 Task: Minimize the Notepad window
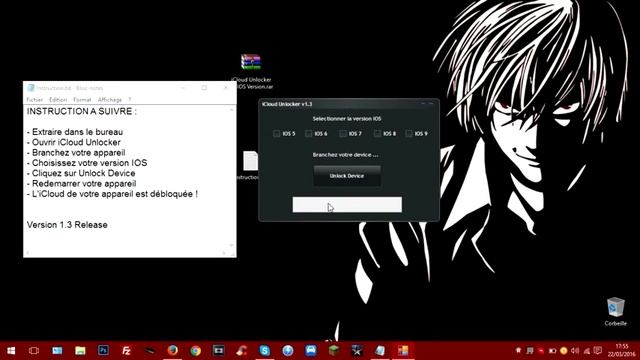[183, 88]
